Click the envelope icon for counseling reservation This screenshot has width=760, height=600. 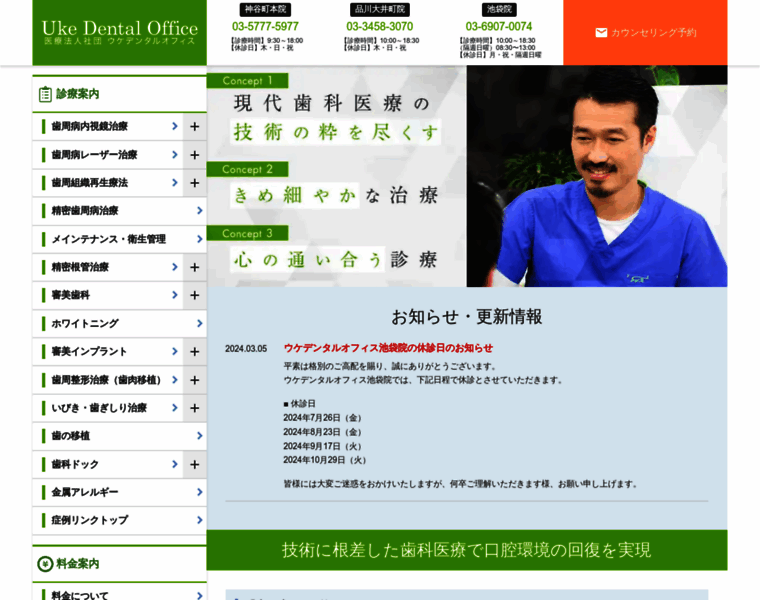click(x=601, y=33)
